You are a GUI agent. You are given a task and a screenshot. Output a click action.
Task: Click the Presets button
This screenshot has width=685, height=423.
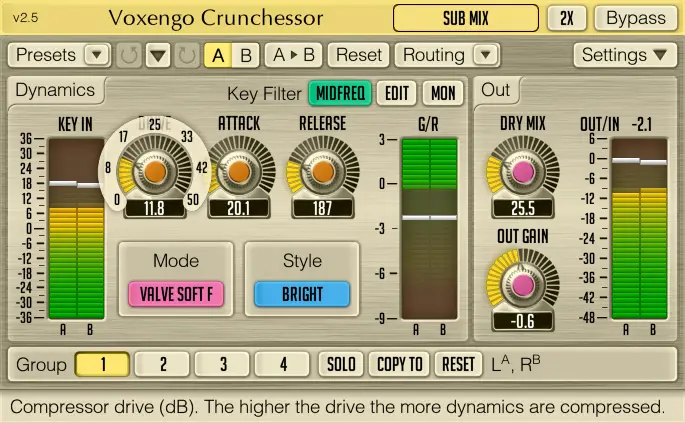(x=46, y=55)
